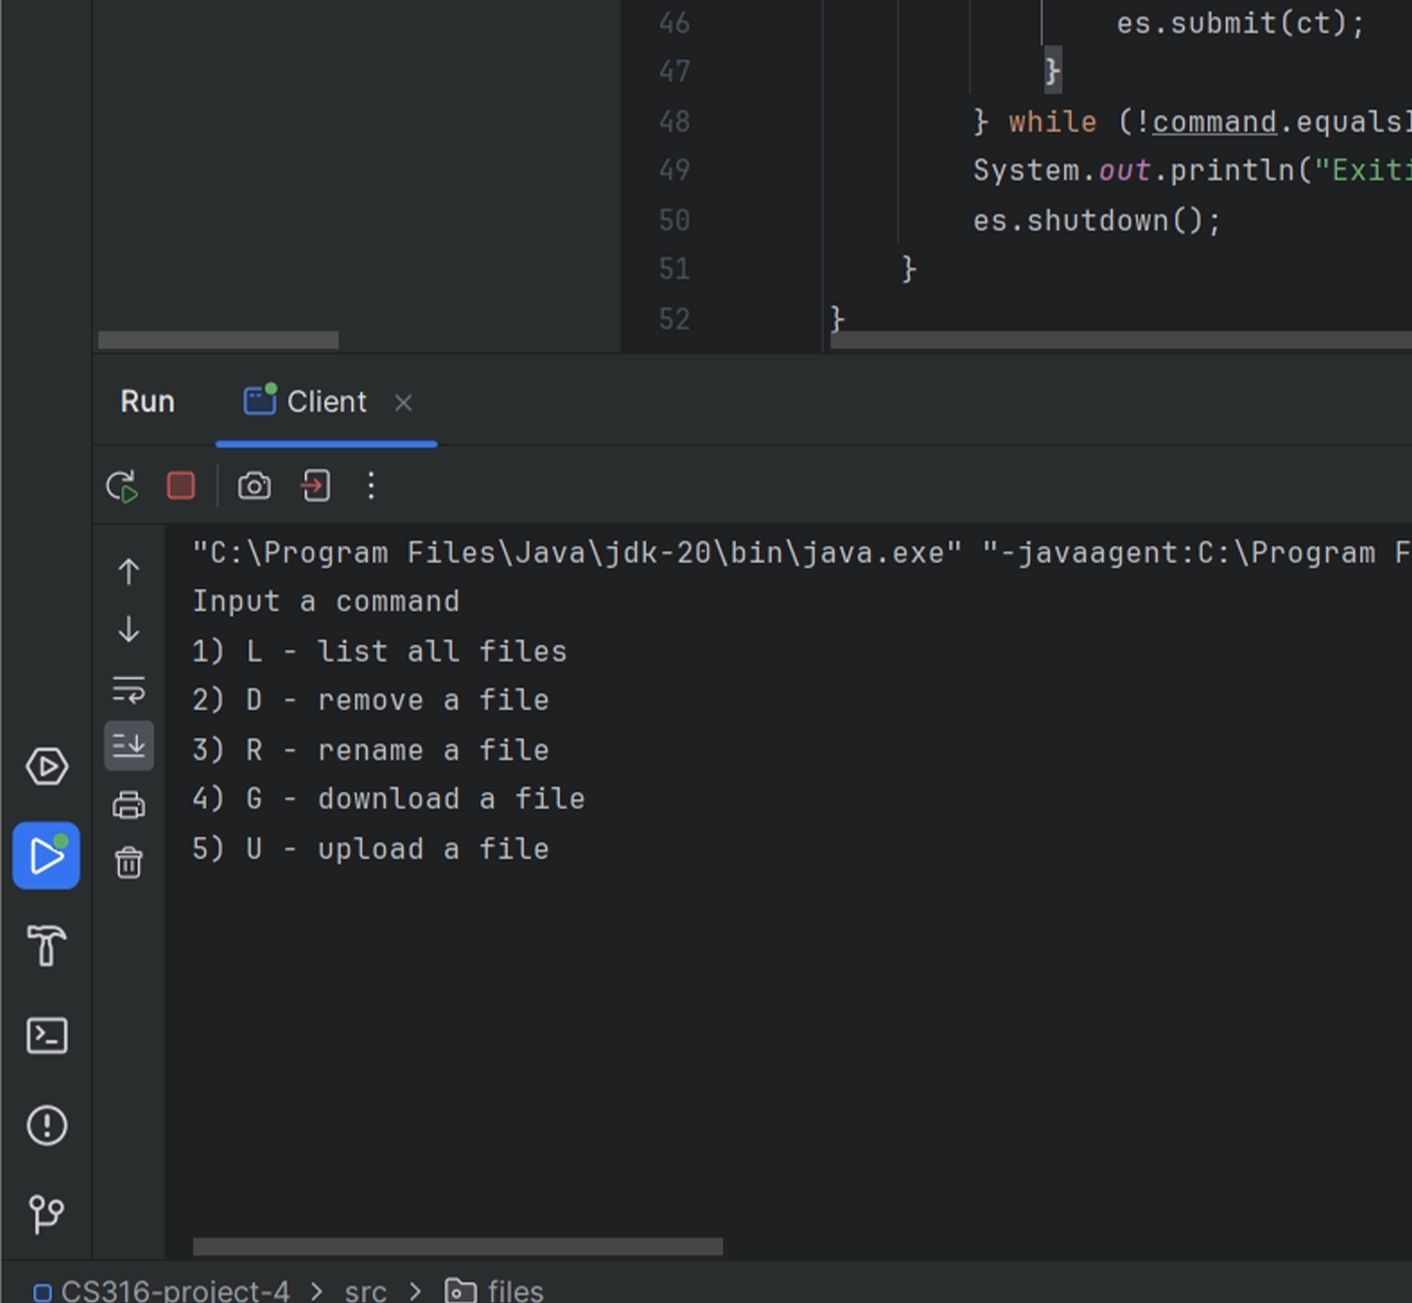Open the Git version control window
Screen dimensions: 1412x1303
coord(47,1214)
